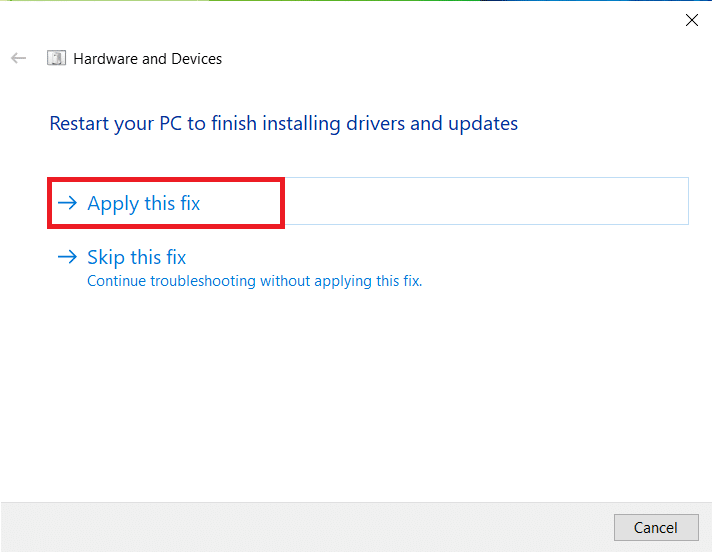
Task: Click the empty space right of Skip this fix
Action: [450, 257]
